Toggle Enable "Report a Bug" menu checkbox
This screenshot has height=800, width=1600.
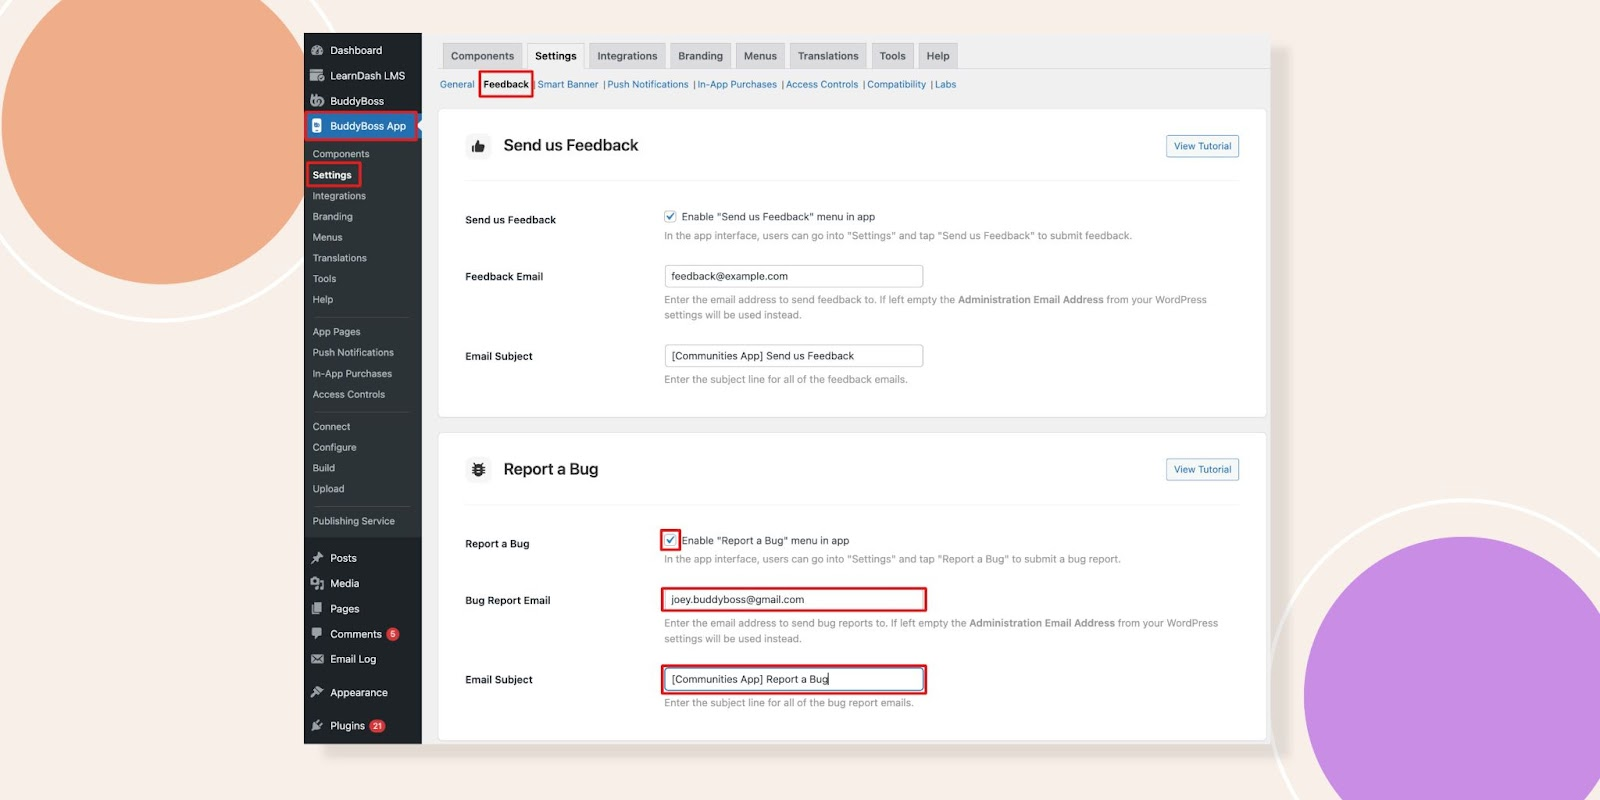pyautogui.click(x=670, y=540)
